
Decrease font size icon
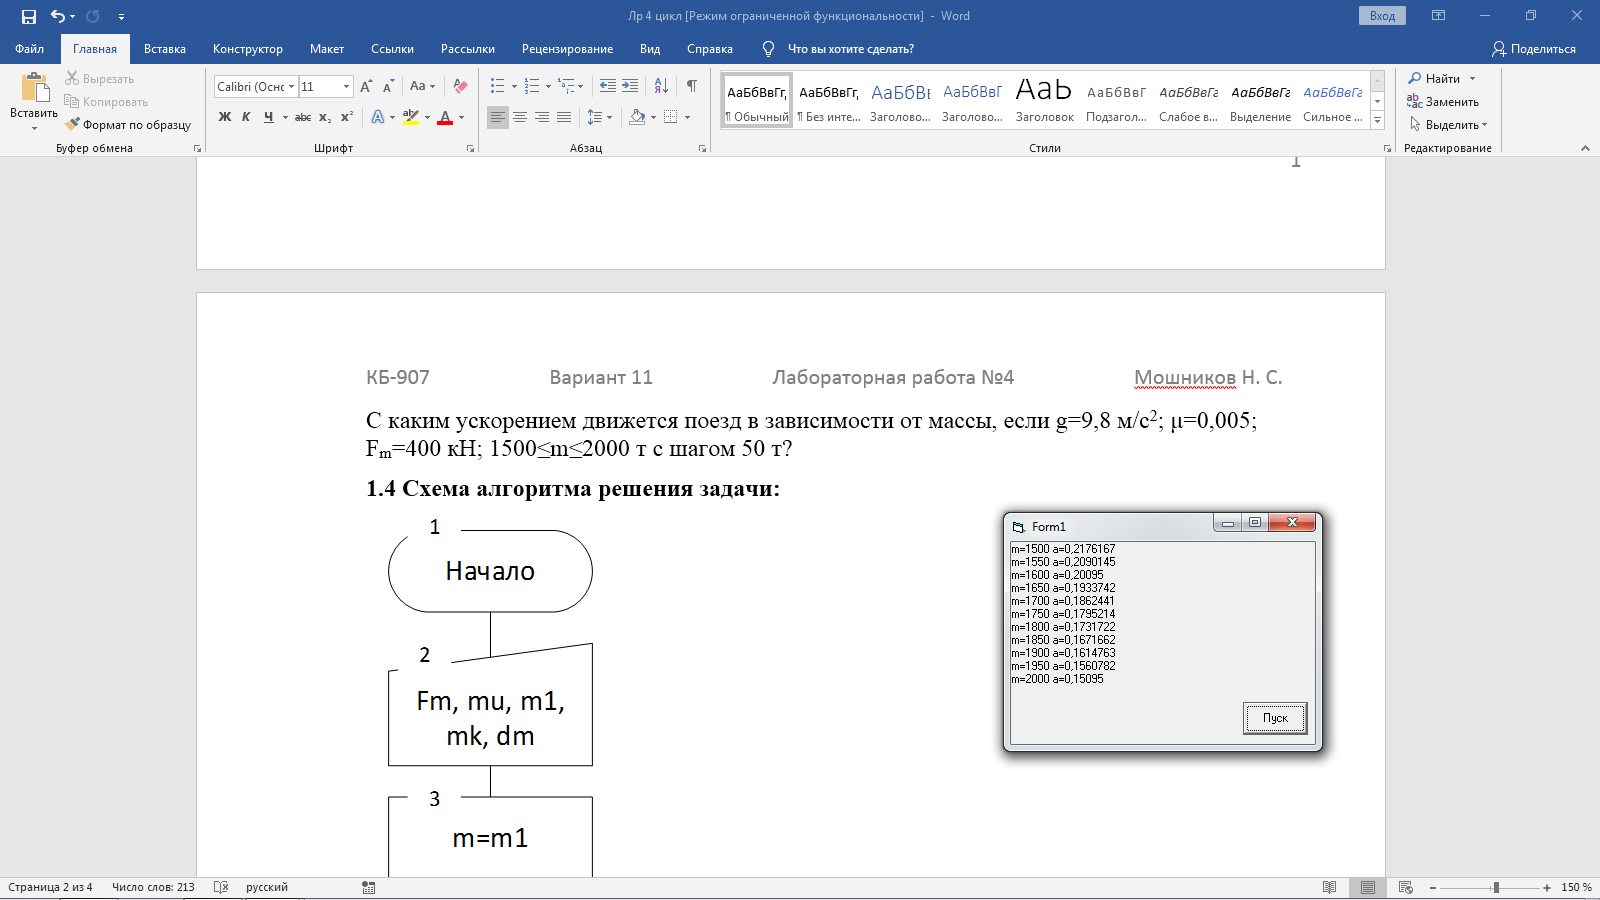point(388,87)
